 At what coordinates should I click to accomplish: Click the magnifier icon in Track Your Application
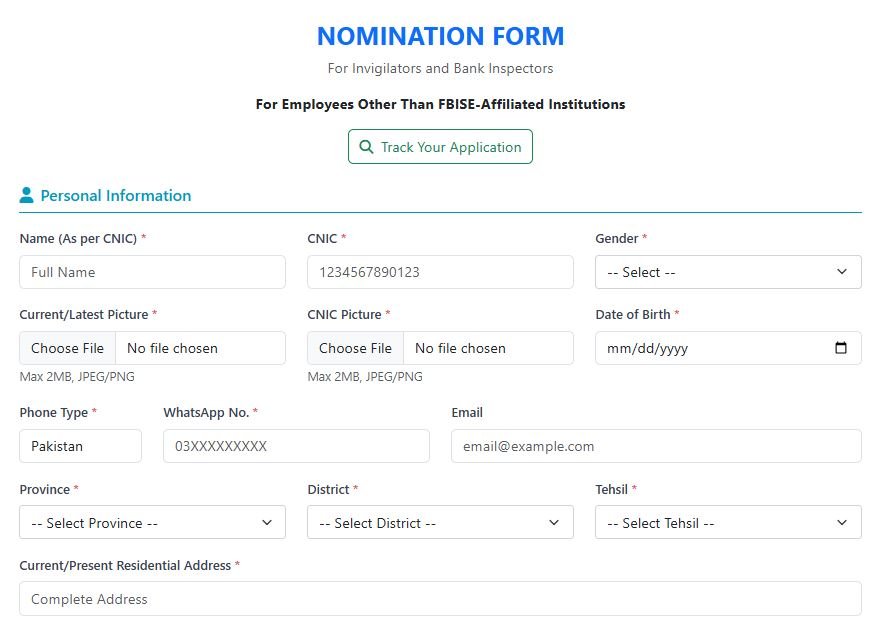click(366, 146)
